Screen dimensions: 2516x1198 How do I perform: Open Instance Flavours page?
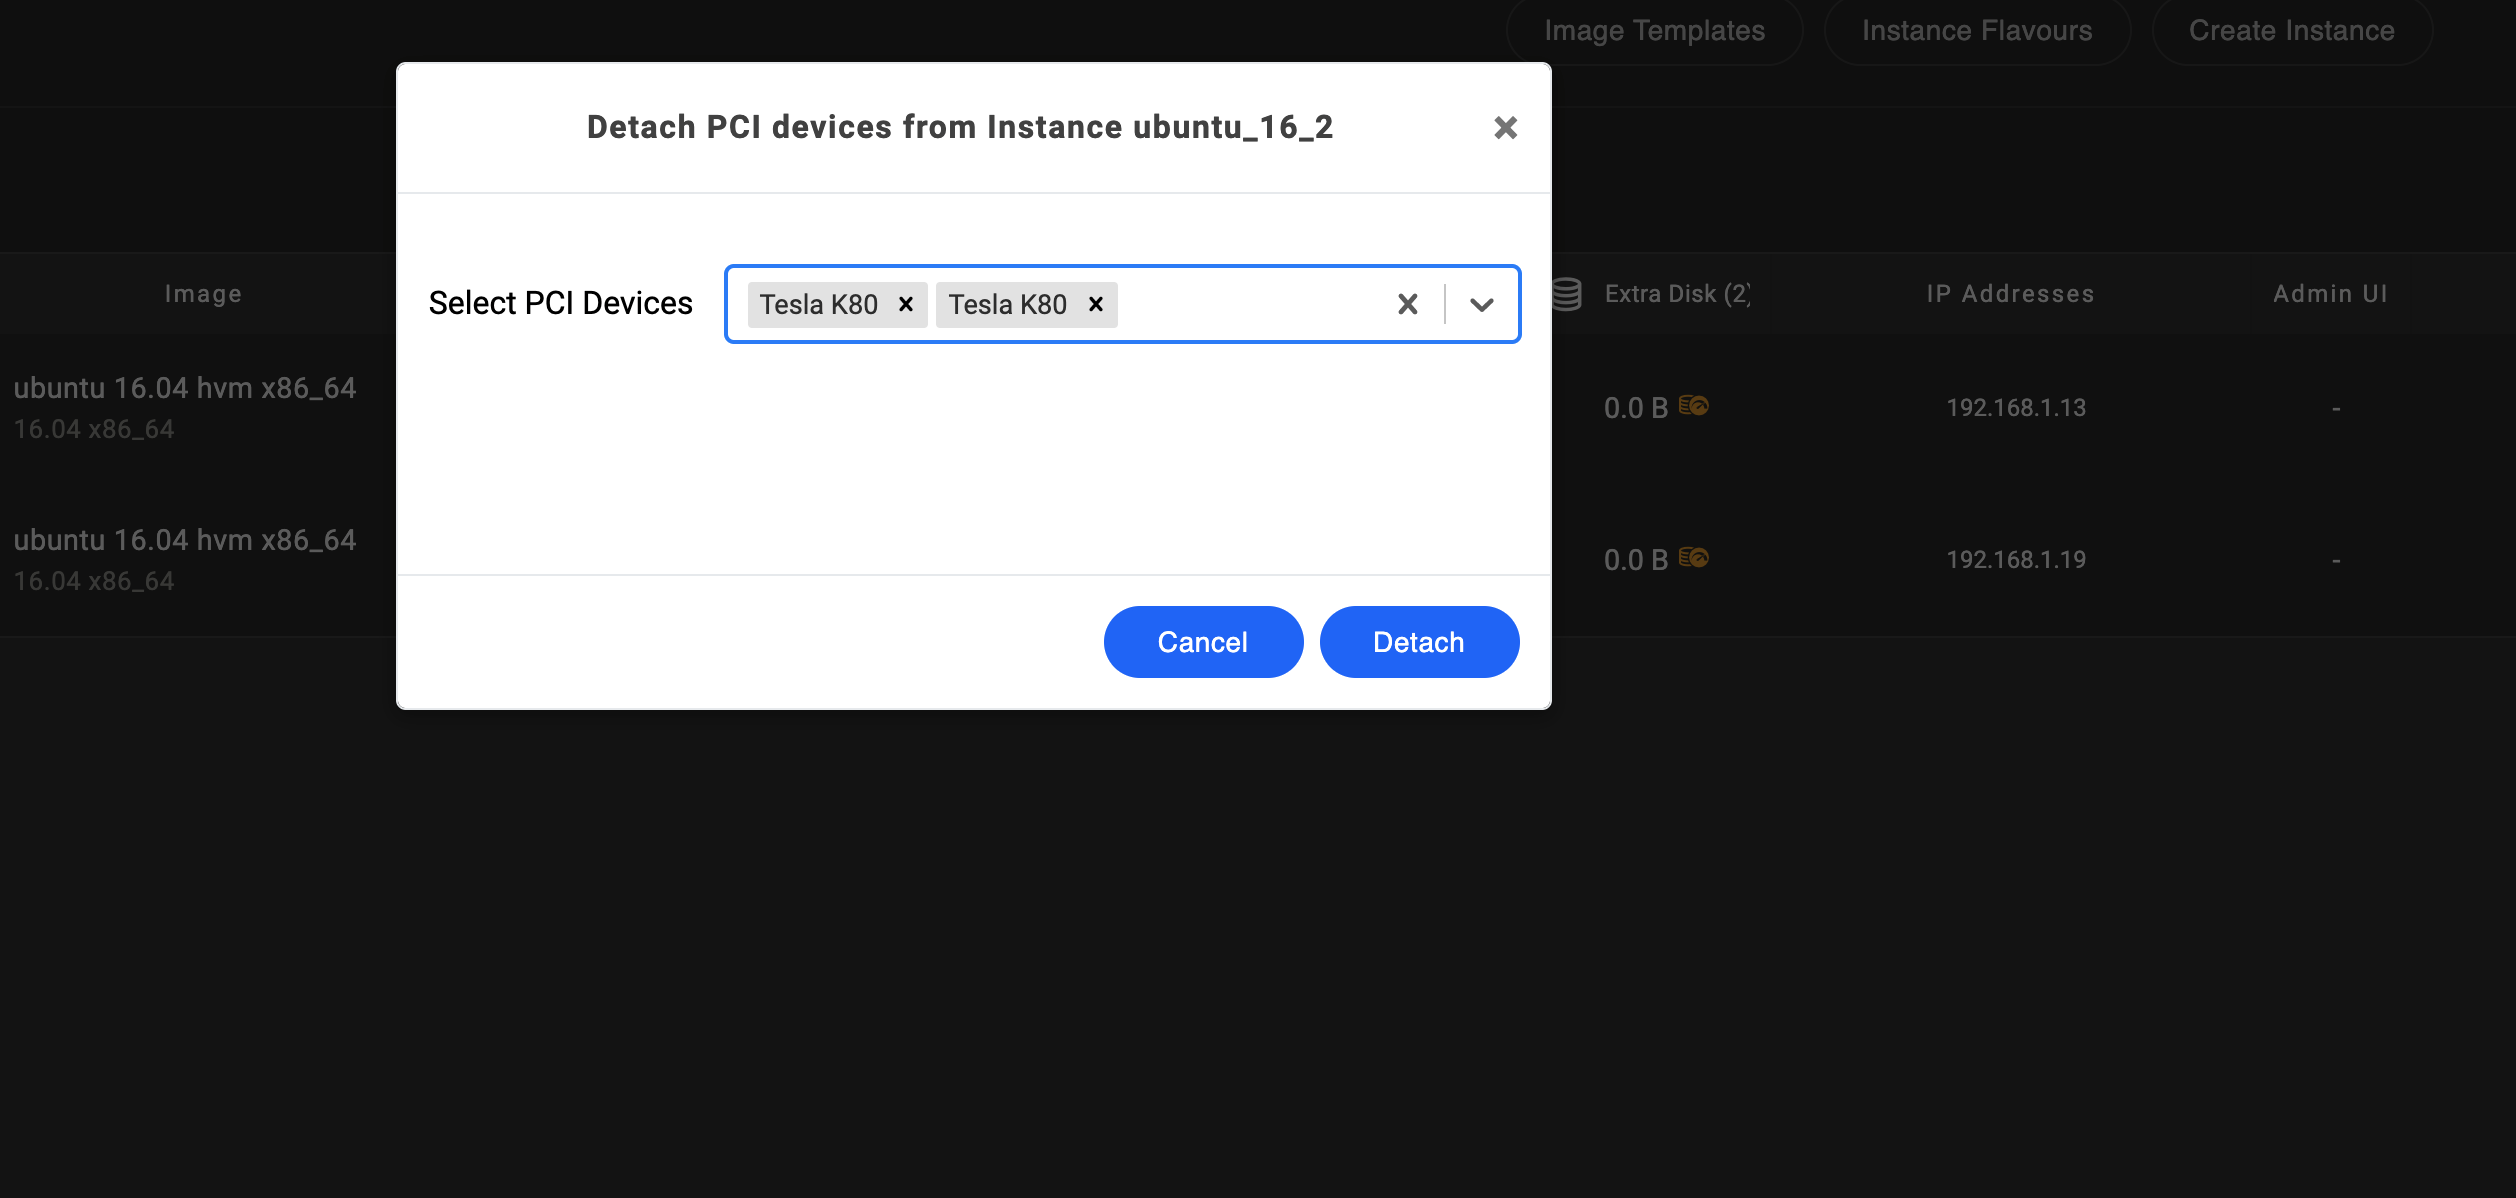point(1977,31)
